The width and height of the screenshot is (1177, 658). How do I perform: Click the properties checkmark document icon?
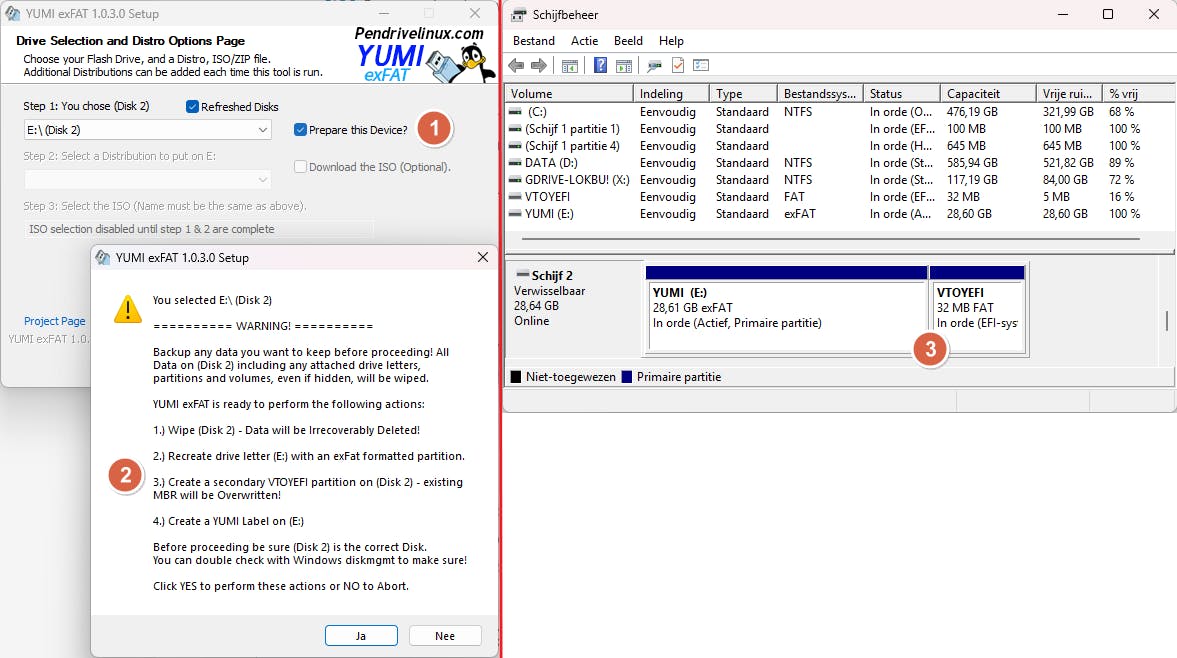click(678, 65)
